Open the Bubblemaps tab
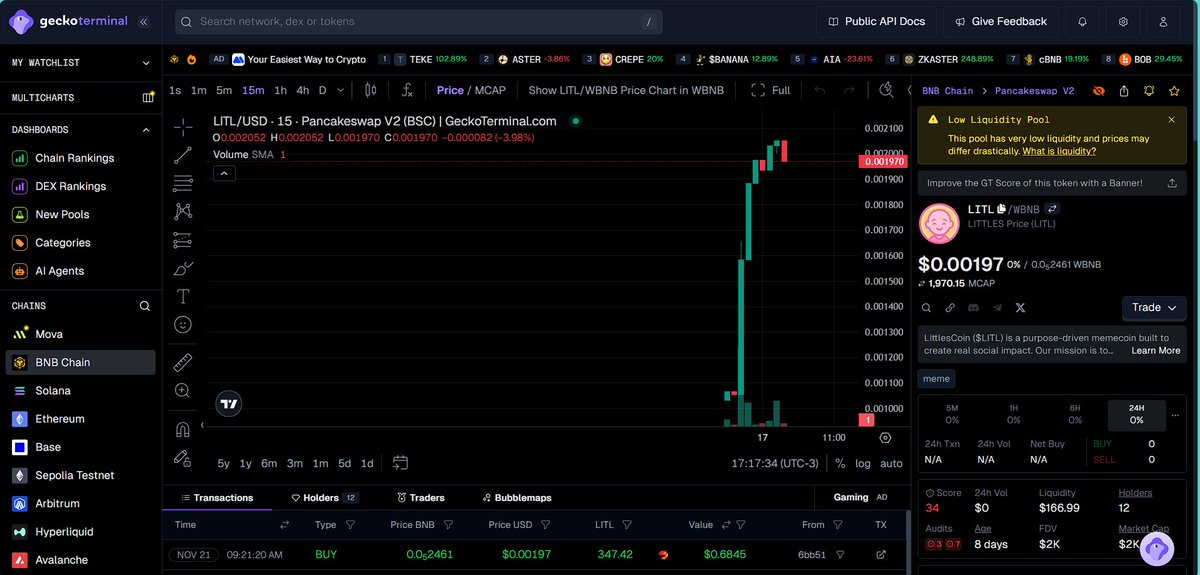The width and height of the screenshot is (1200, 575). [516, 497]
